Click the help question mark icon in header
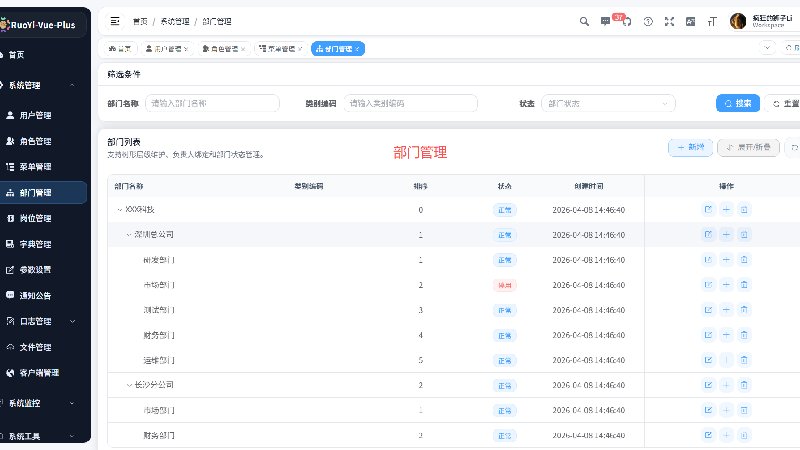The width and height of the screenshot is (800, 450). [x=648, y=21]
